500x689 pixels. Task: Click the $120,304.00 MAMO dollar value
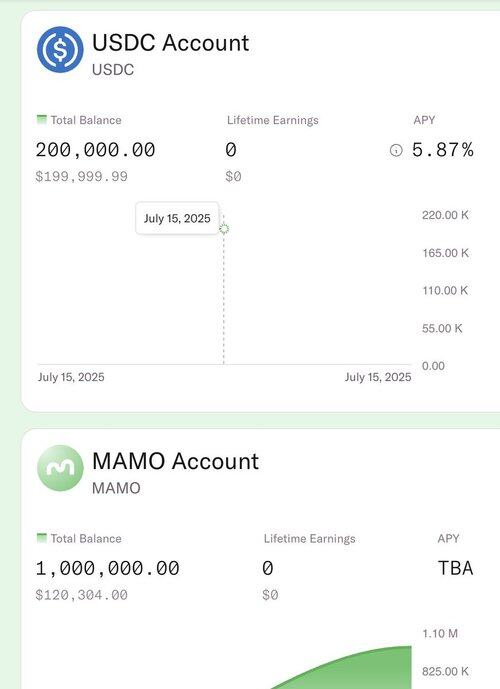tap(82, 595)
